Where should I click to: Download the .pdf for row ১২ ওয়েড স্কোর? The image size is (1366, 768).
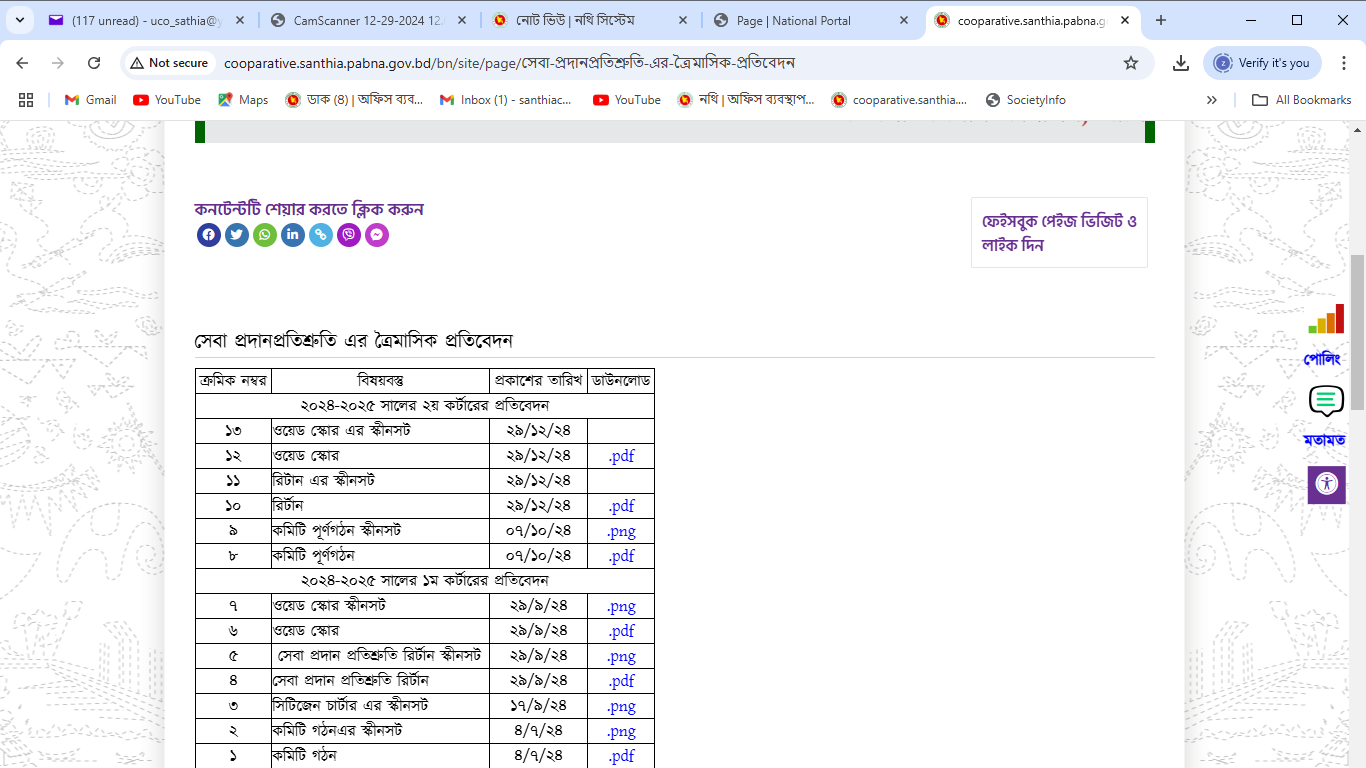click(621, 456)
